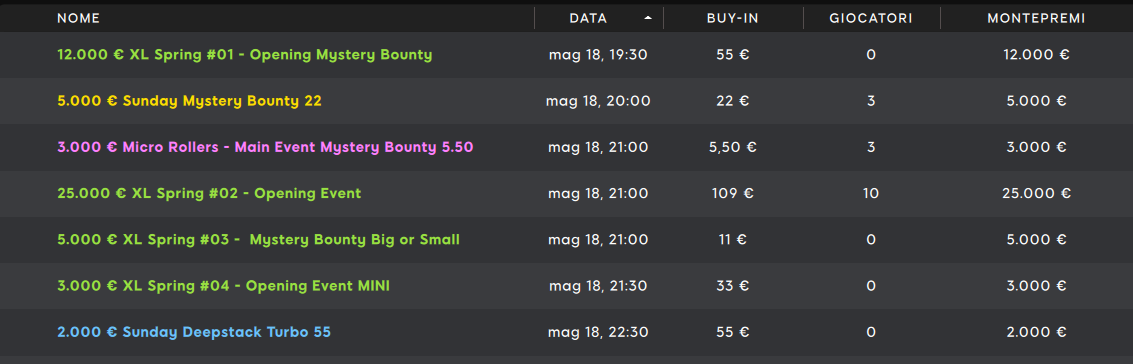
Task: Click the 25.000 € montepremi value
Action: (1036, 194)
